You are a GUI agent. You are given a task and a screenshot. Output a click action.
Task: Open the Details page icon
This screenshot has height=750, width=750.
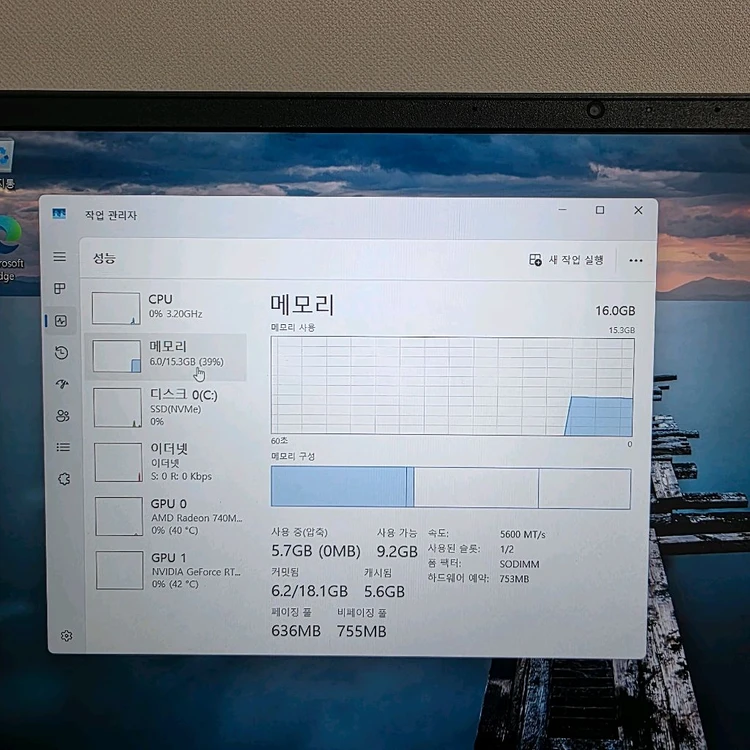tap(63, 447)
